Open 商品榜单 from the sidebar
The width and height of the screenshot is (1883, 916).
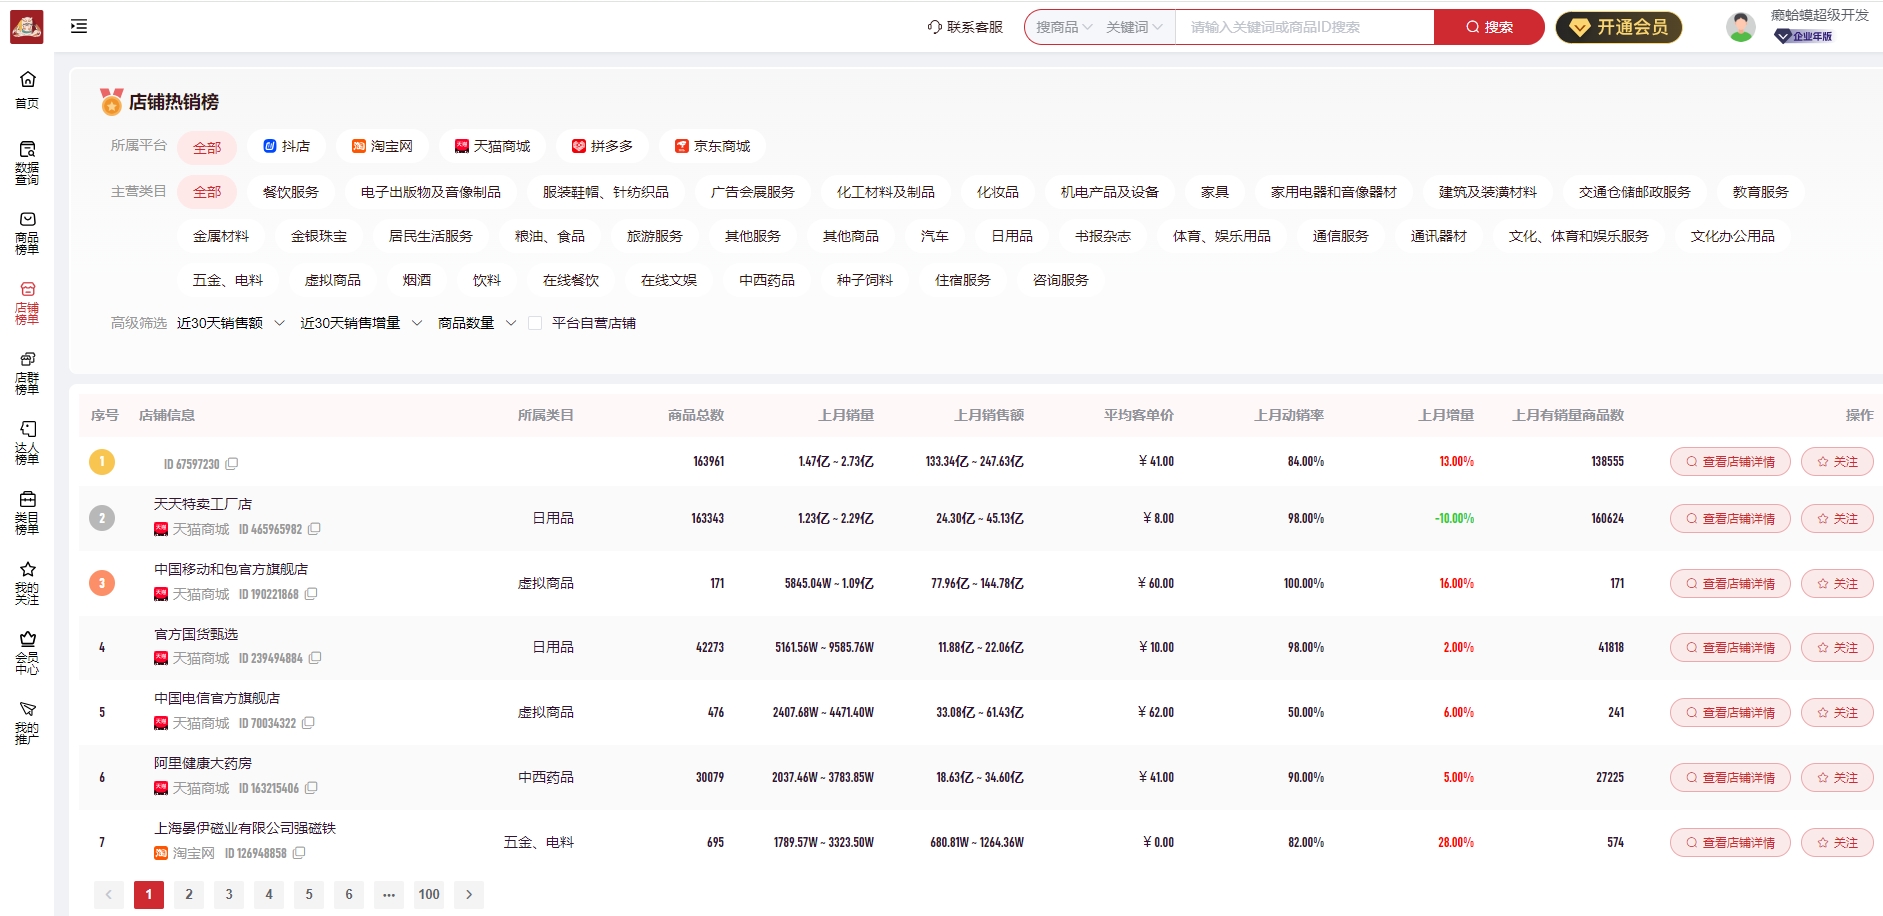coord(27,217)
